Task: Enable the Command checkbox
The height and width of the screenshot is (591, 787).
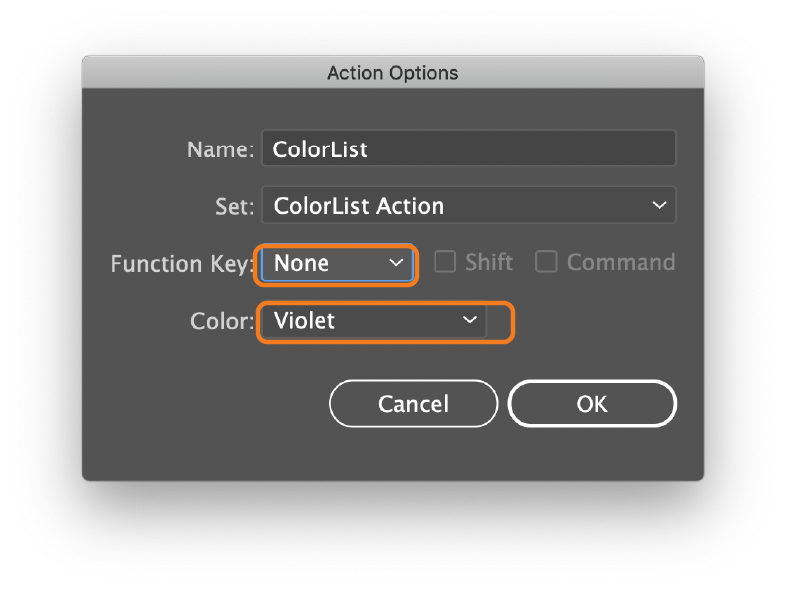Action: (546, 262)
